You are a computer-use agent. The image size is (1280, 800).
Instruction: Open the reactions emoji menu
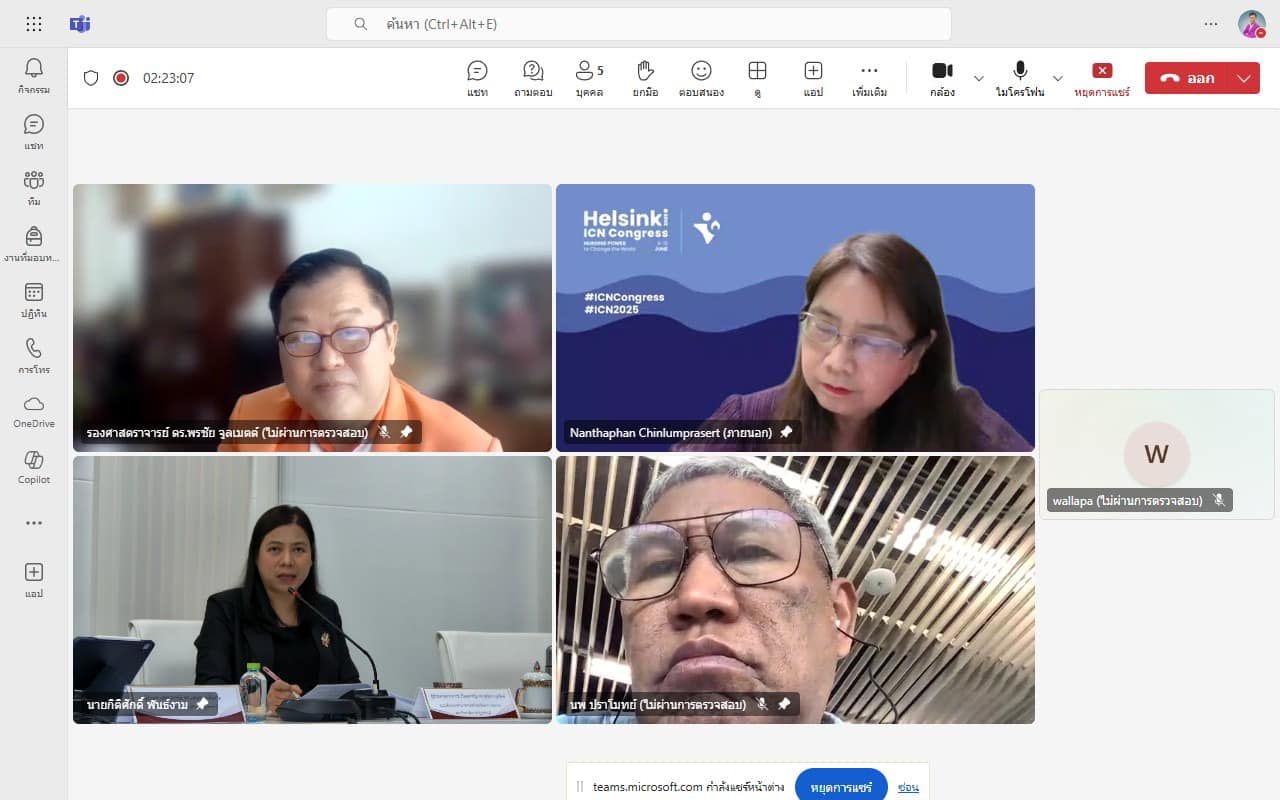point(701,78)
